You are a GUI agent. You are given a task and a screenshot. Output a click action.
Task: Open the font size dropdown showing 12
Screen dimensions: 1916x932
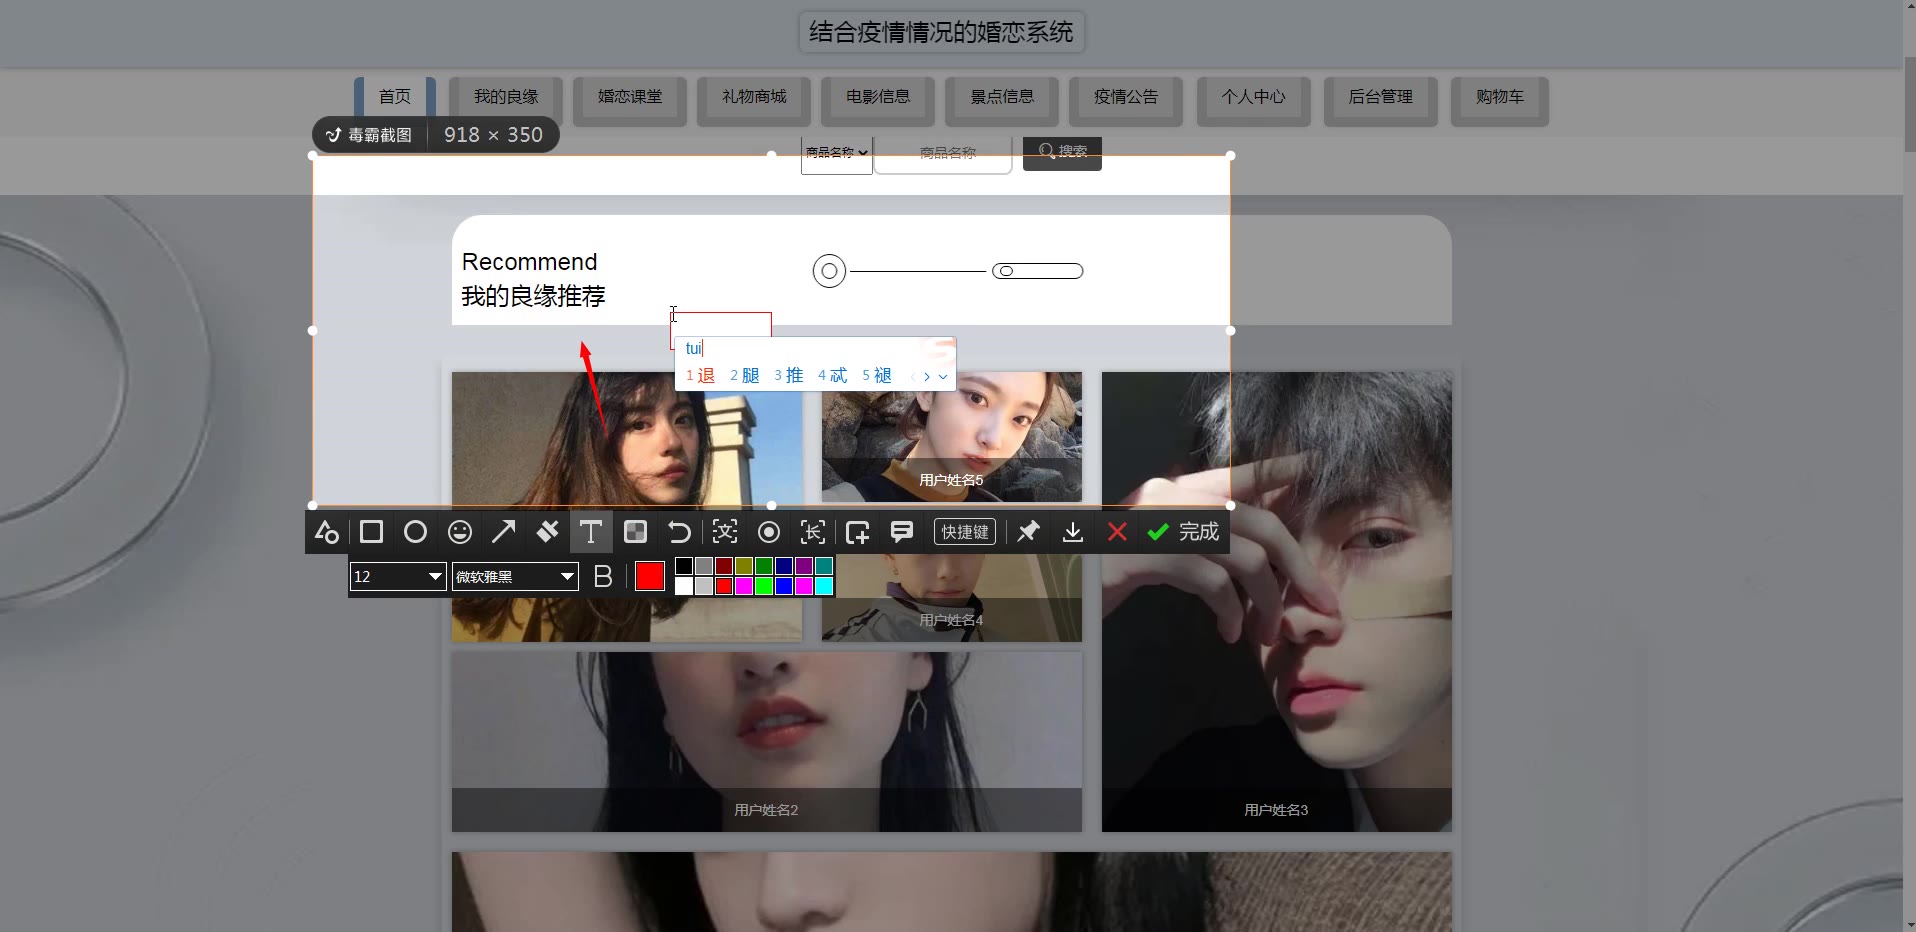click(x=397, y=577)
